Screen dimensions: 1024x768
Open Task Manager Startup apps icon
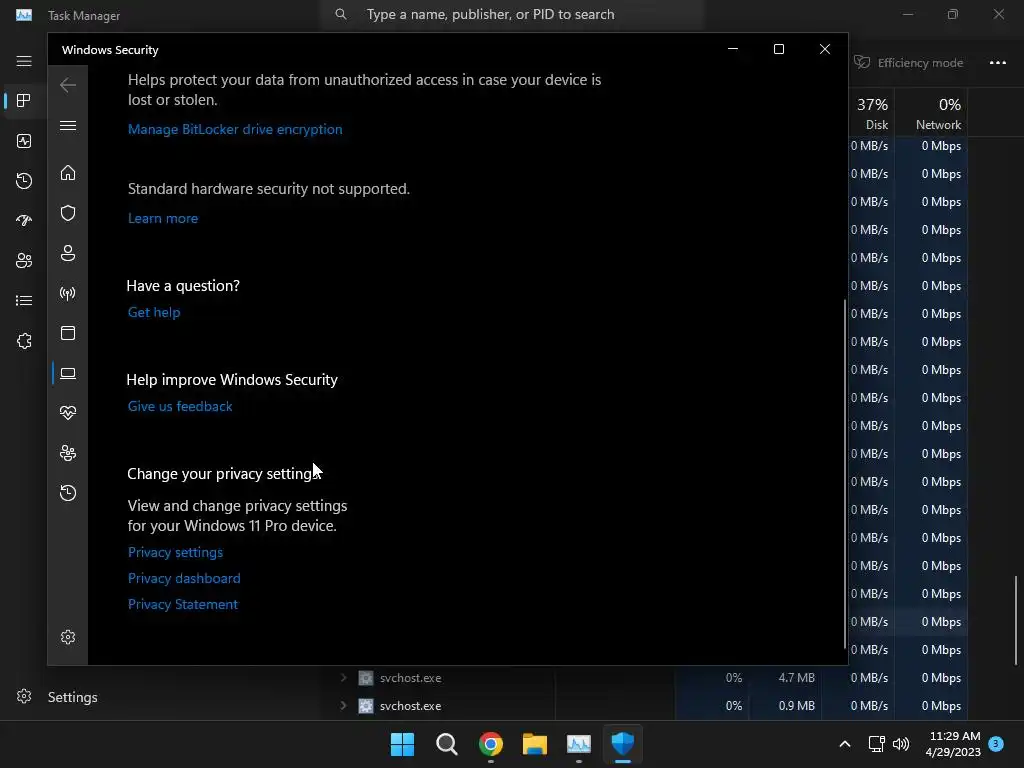coord(24,221)
